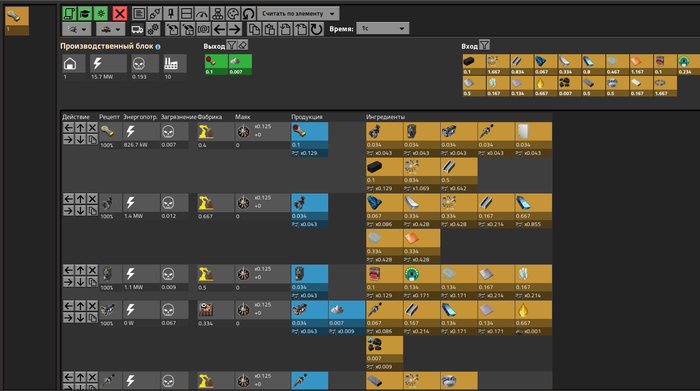Click input ingredient showing 0.8
Screen dimensions: 700x391
[594, 64]
